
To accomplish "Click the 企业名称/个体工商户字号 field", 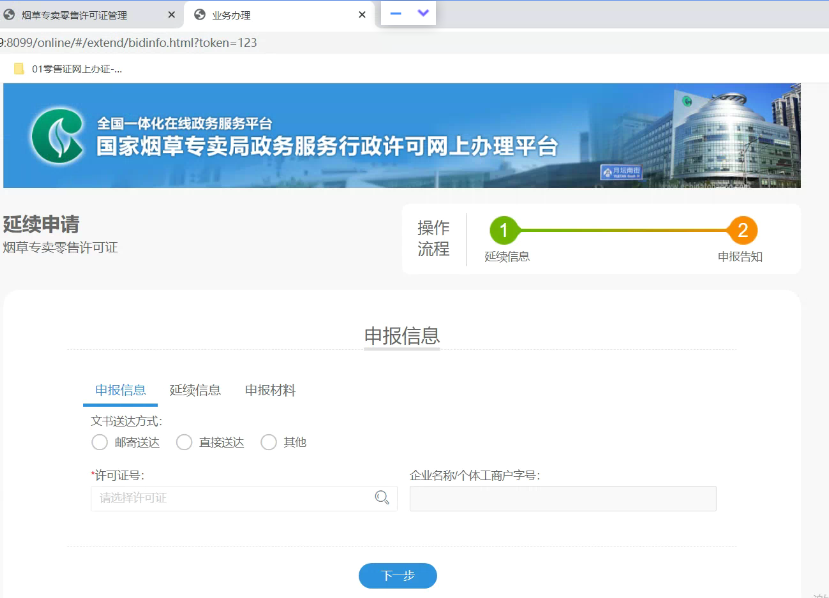I will coord(563,499).
